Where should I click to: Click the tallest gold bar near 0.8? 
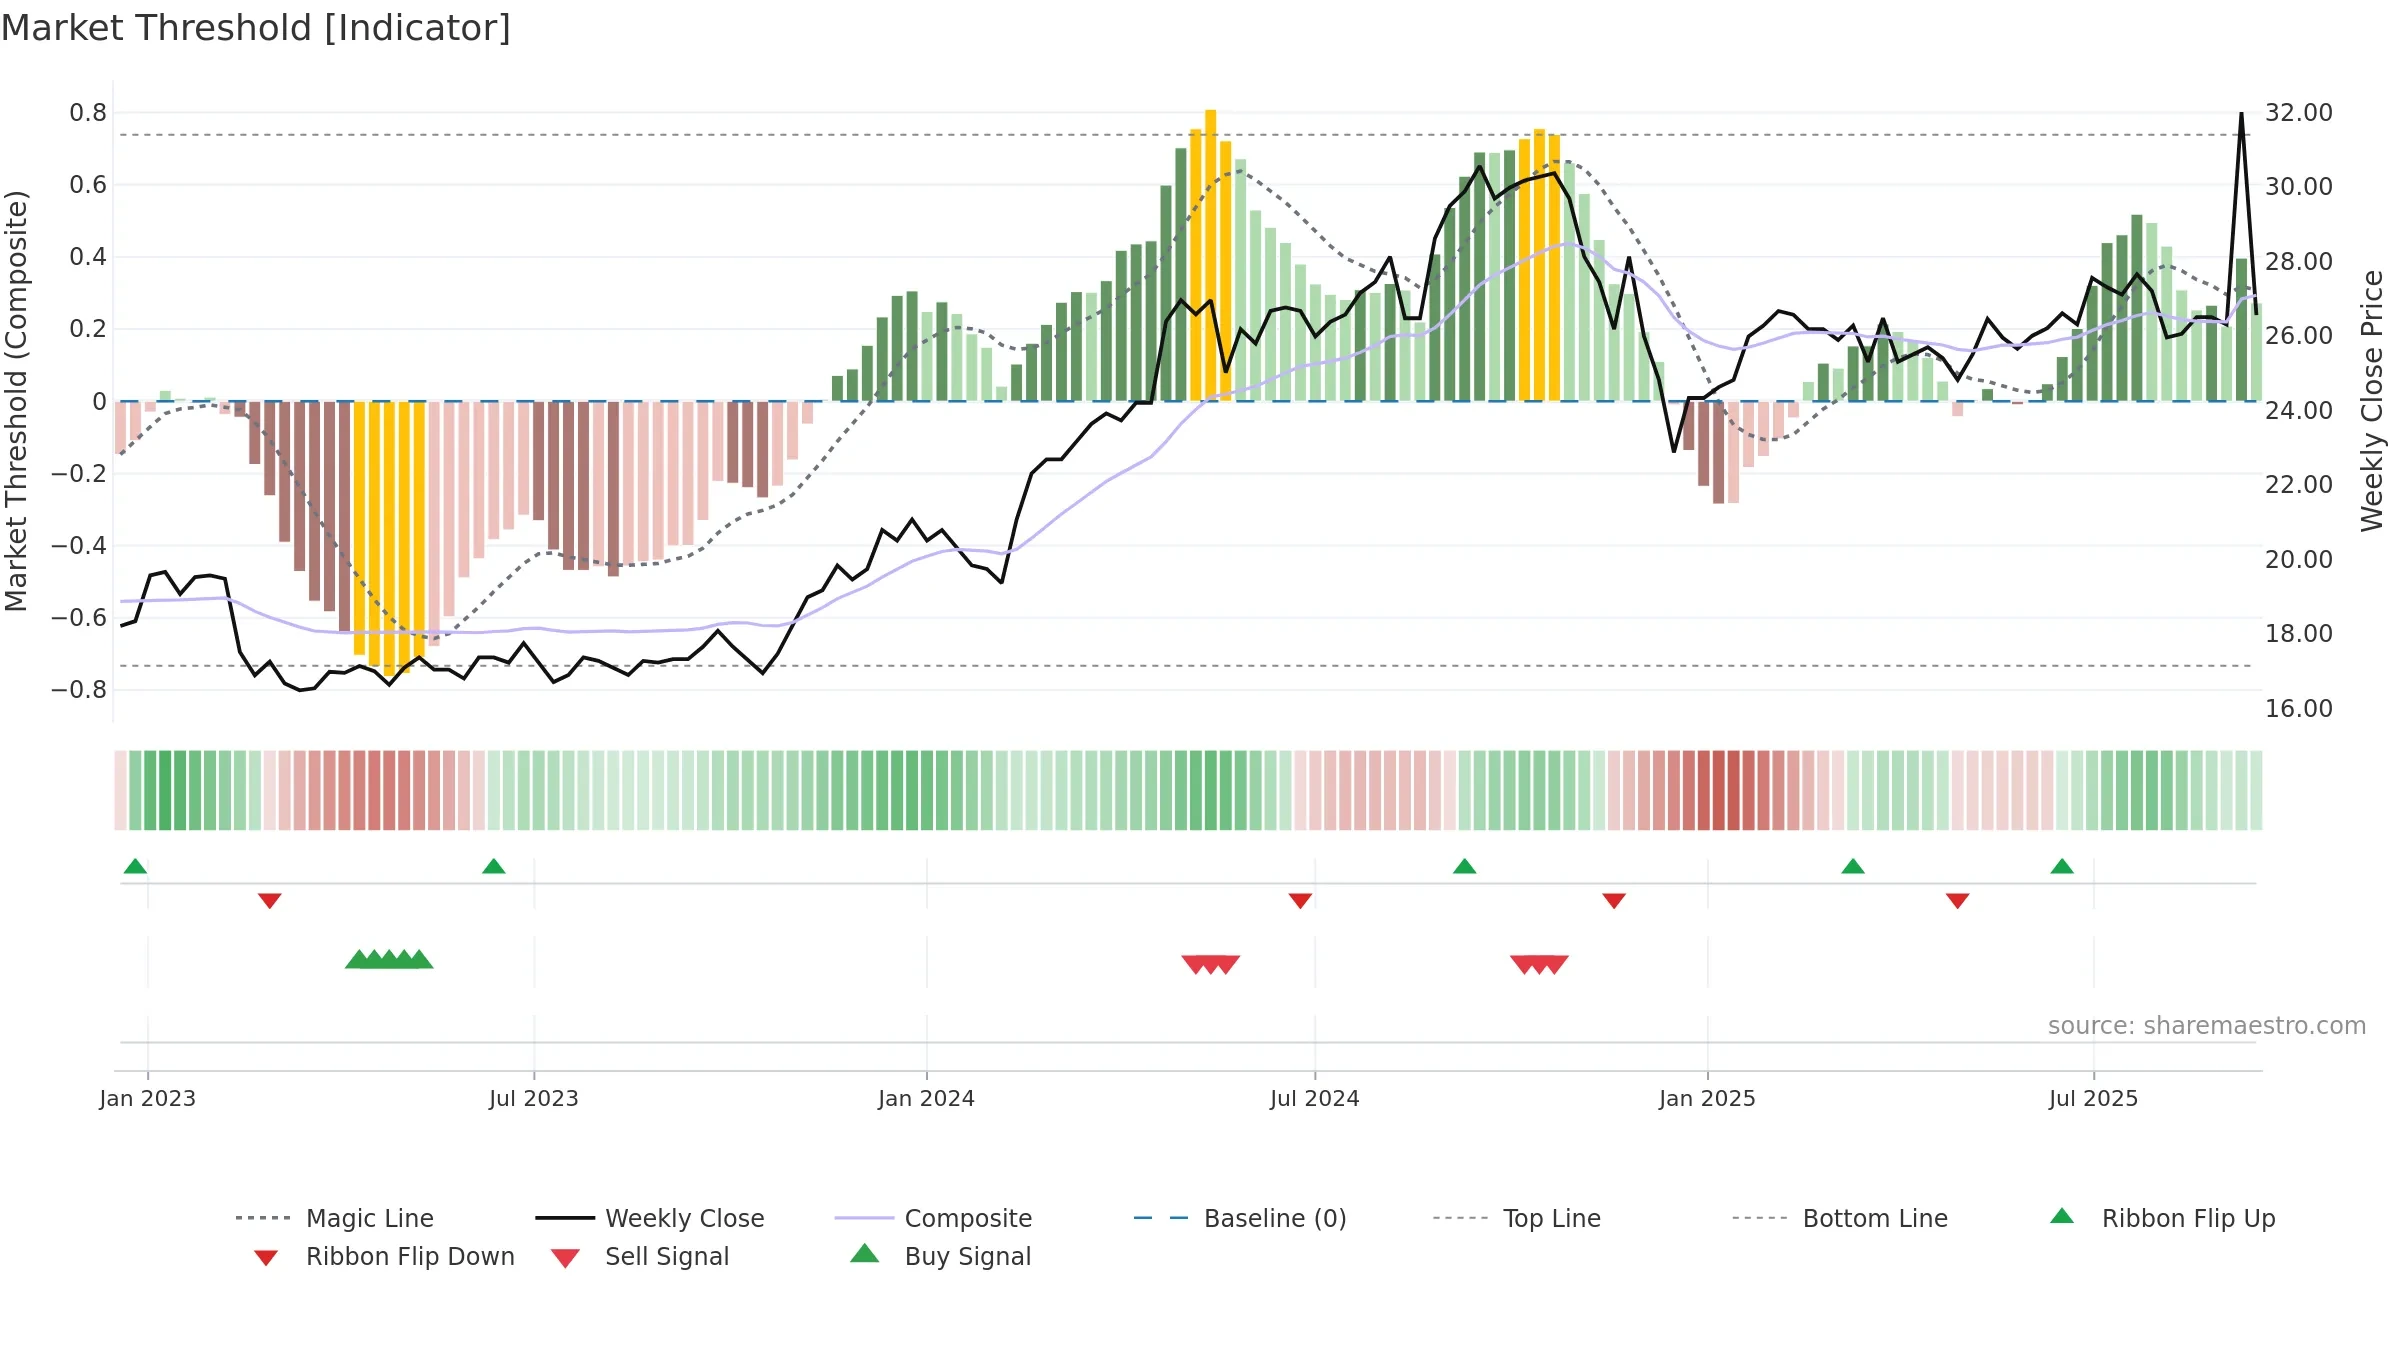tap(1211, 255)
